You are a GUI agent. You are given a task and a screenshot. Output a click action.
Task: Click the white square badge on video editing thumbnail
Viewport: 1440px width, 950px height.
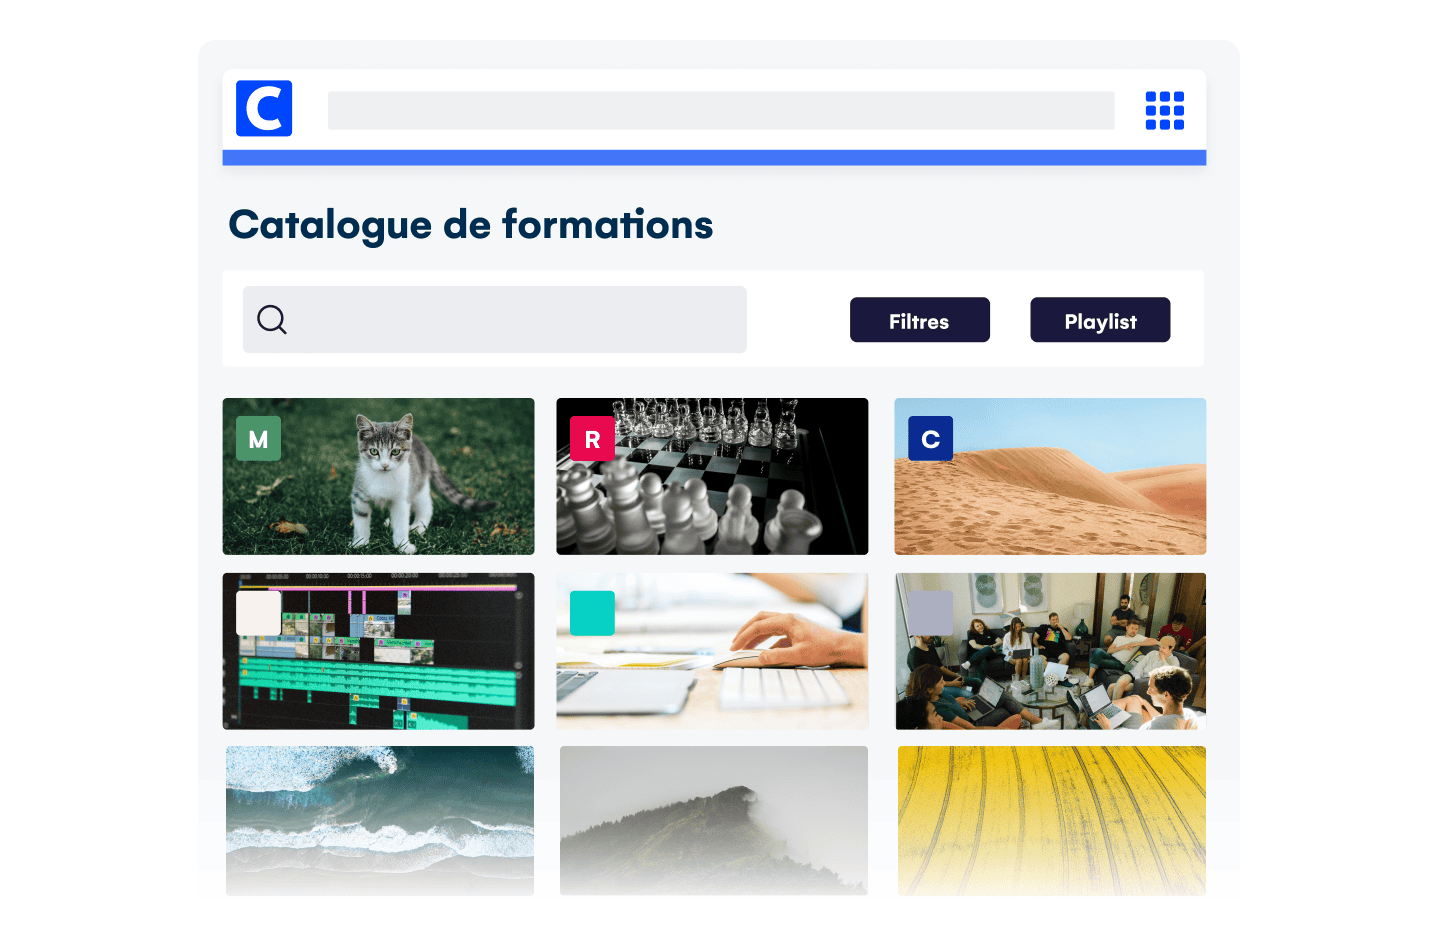coord(258,613)
